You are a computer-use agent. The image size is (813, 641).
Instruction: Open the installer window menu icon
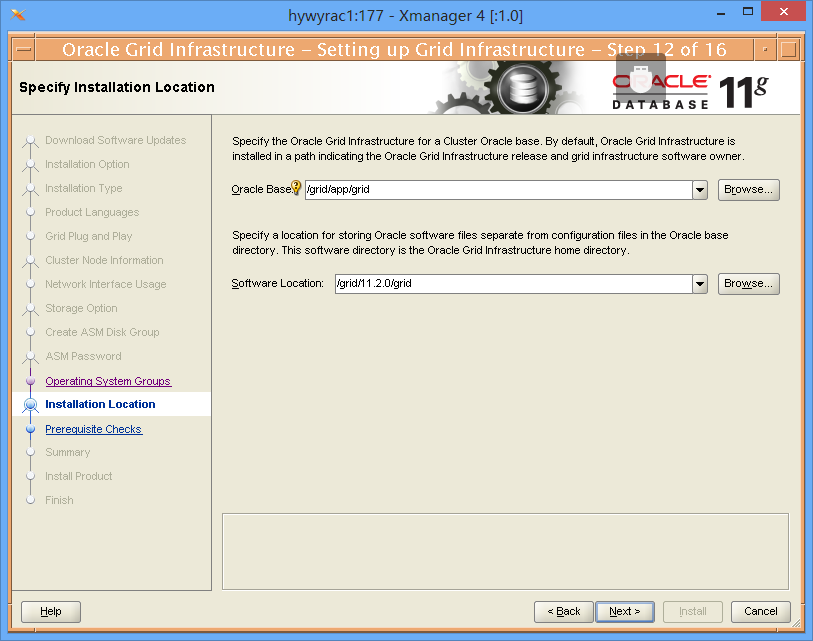click(23, 50)
